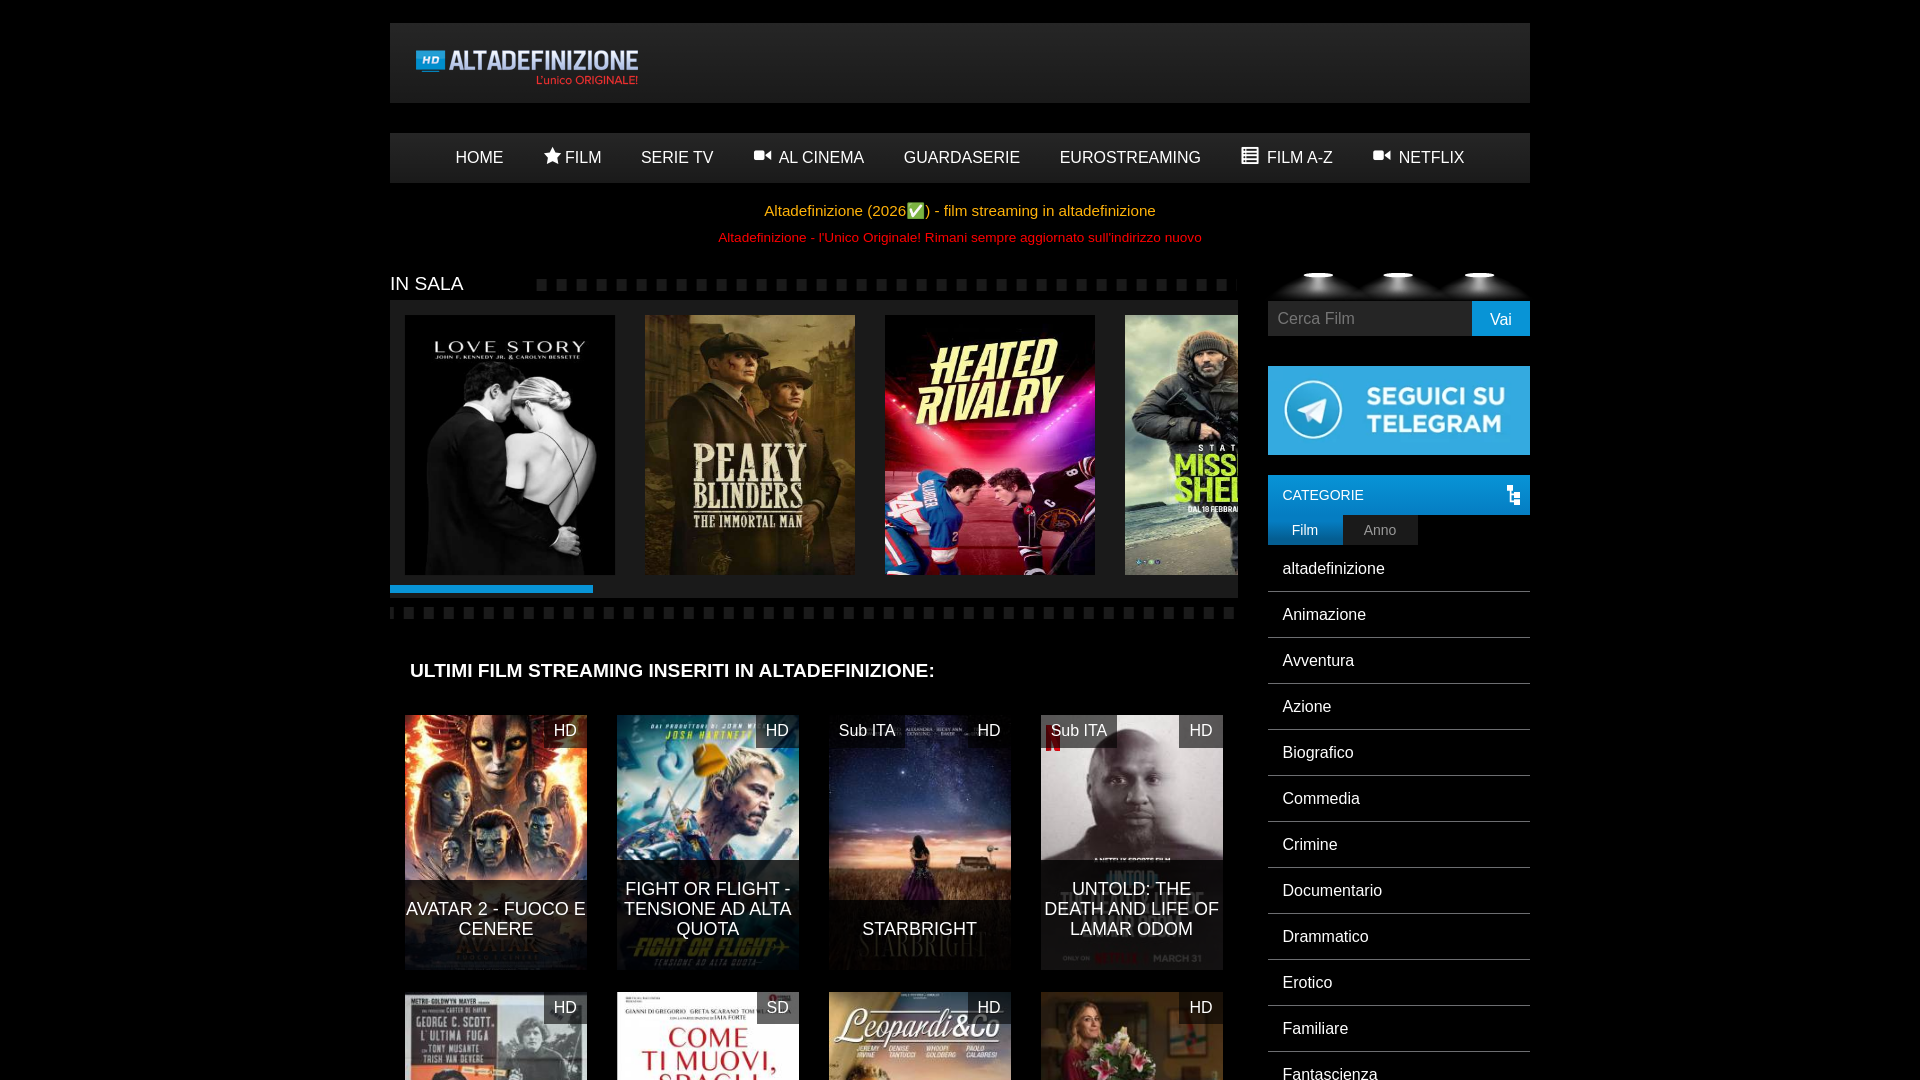Open the Avventura category
The height and width of the screenshot is (1080, 1920).
pyautogui.click(x=1399, y=661)
